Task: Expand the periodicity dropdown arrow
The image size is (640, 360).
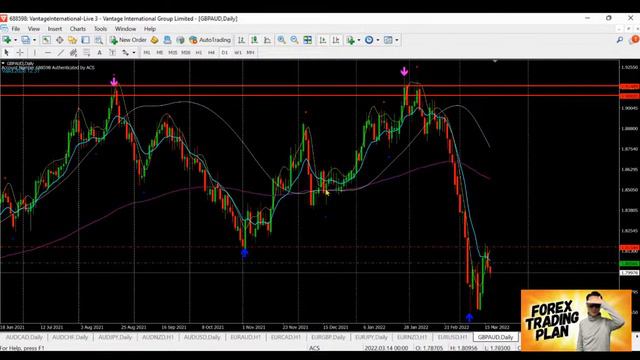Action: tap(378, 40)
